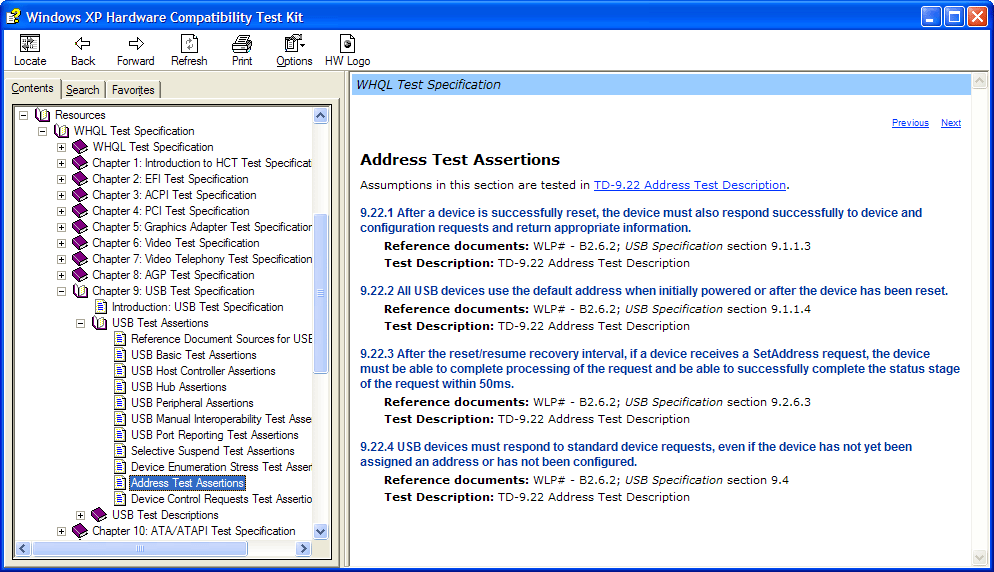Click the HW Logo toolbar icon
Image resolution: width=994 pixels, height=572 pixels.
point(347,44)
